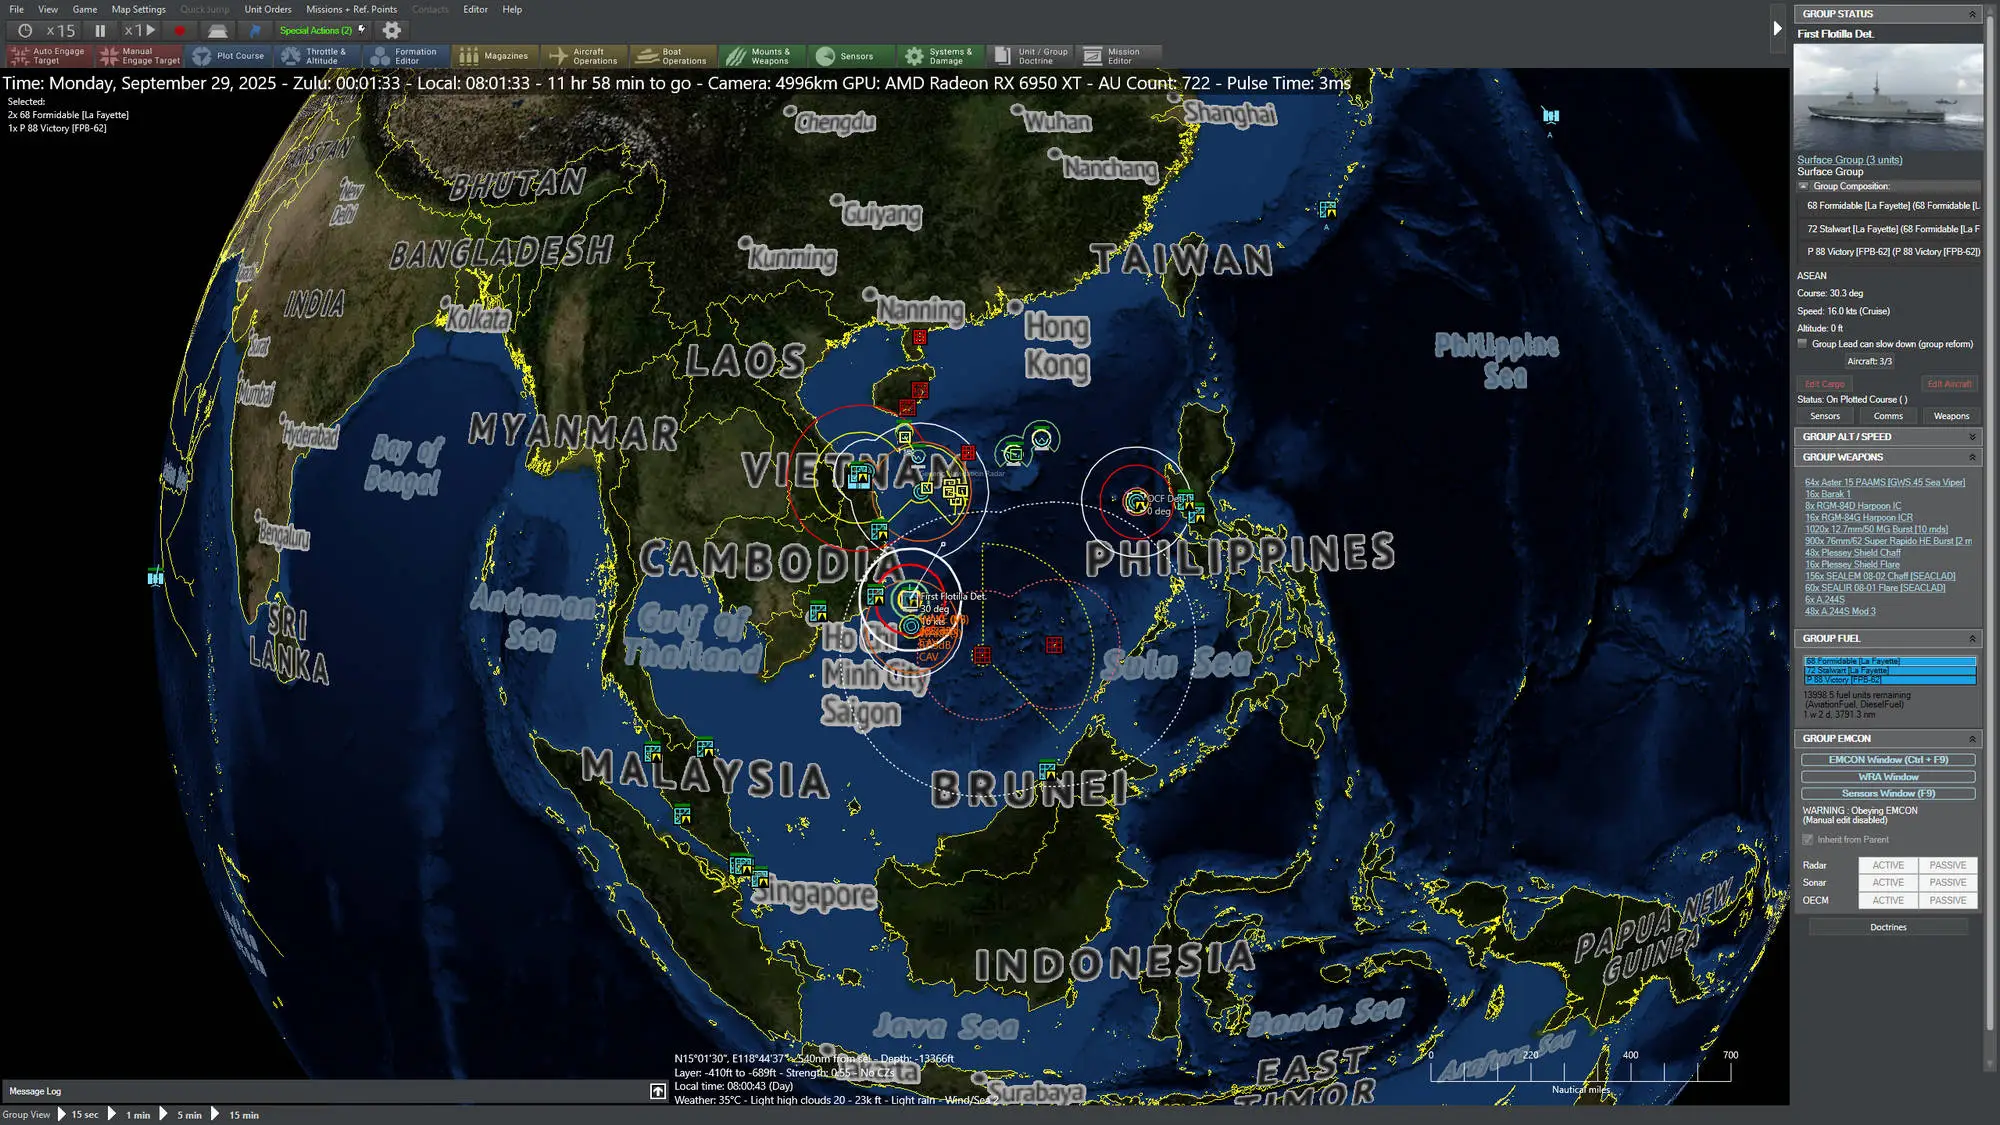This screenshot has height=1125, width=2000.
Task: Open the Formation Editor
Action: (x=404, y=56)
